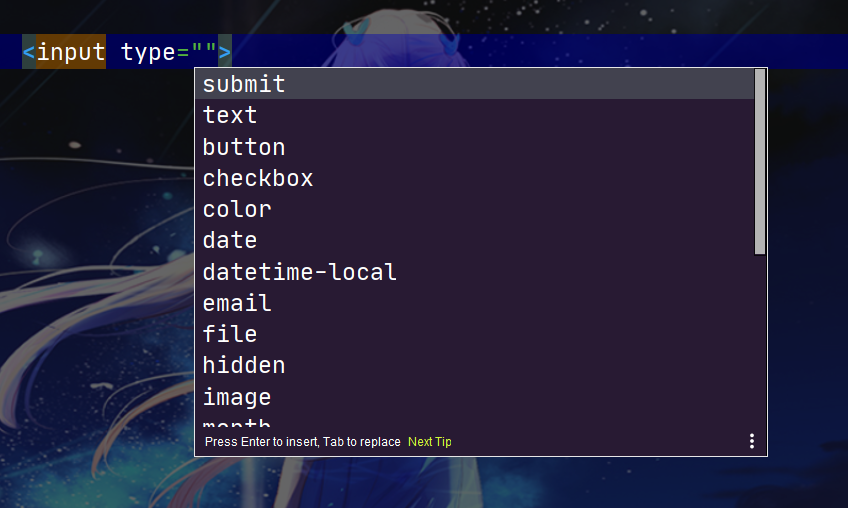Pick 'hidden' from the suggestion list

click(474, 365)
